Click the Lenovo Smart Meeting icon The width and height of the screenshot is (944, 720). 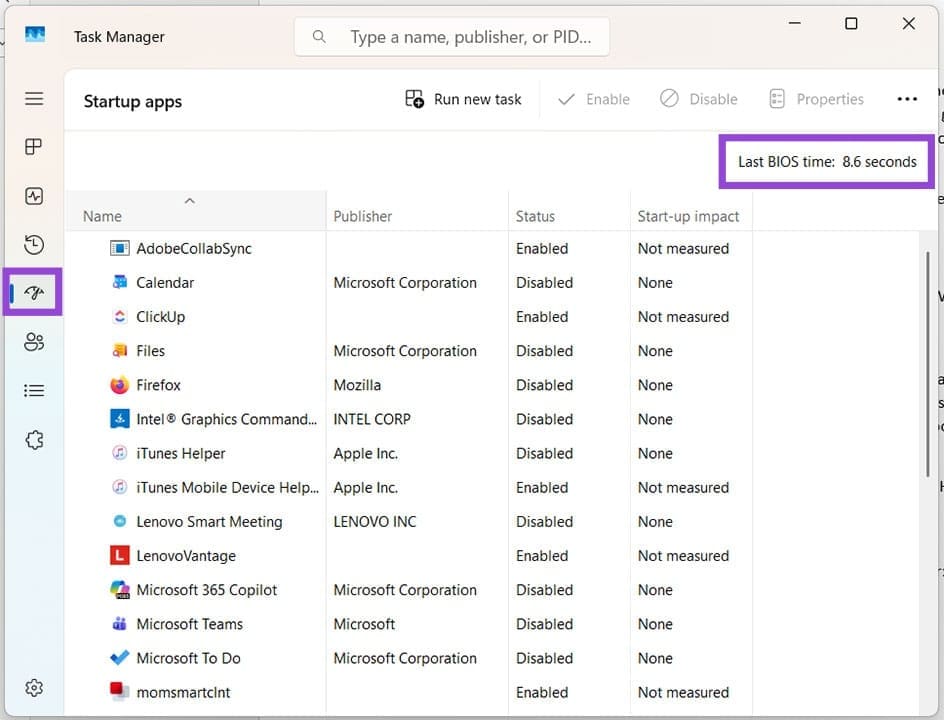click(x=120, y=521)
